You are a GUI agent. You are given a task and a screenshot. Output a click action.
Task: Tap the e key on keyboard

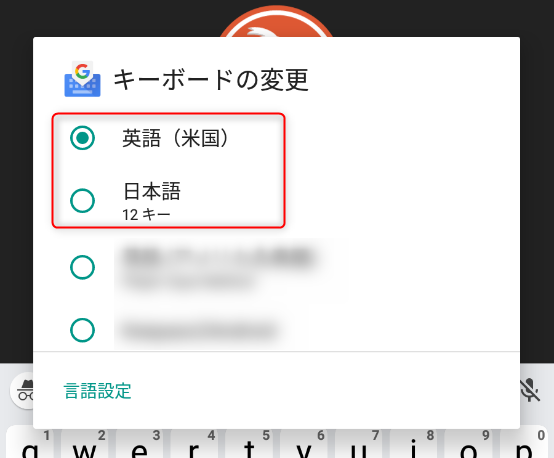pos(139,444)
